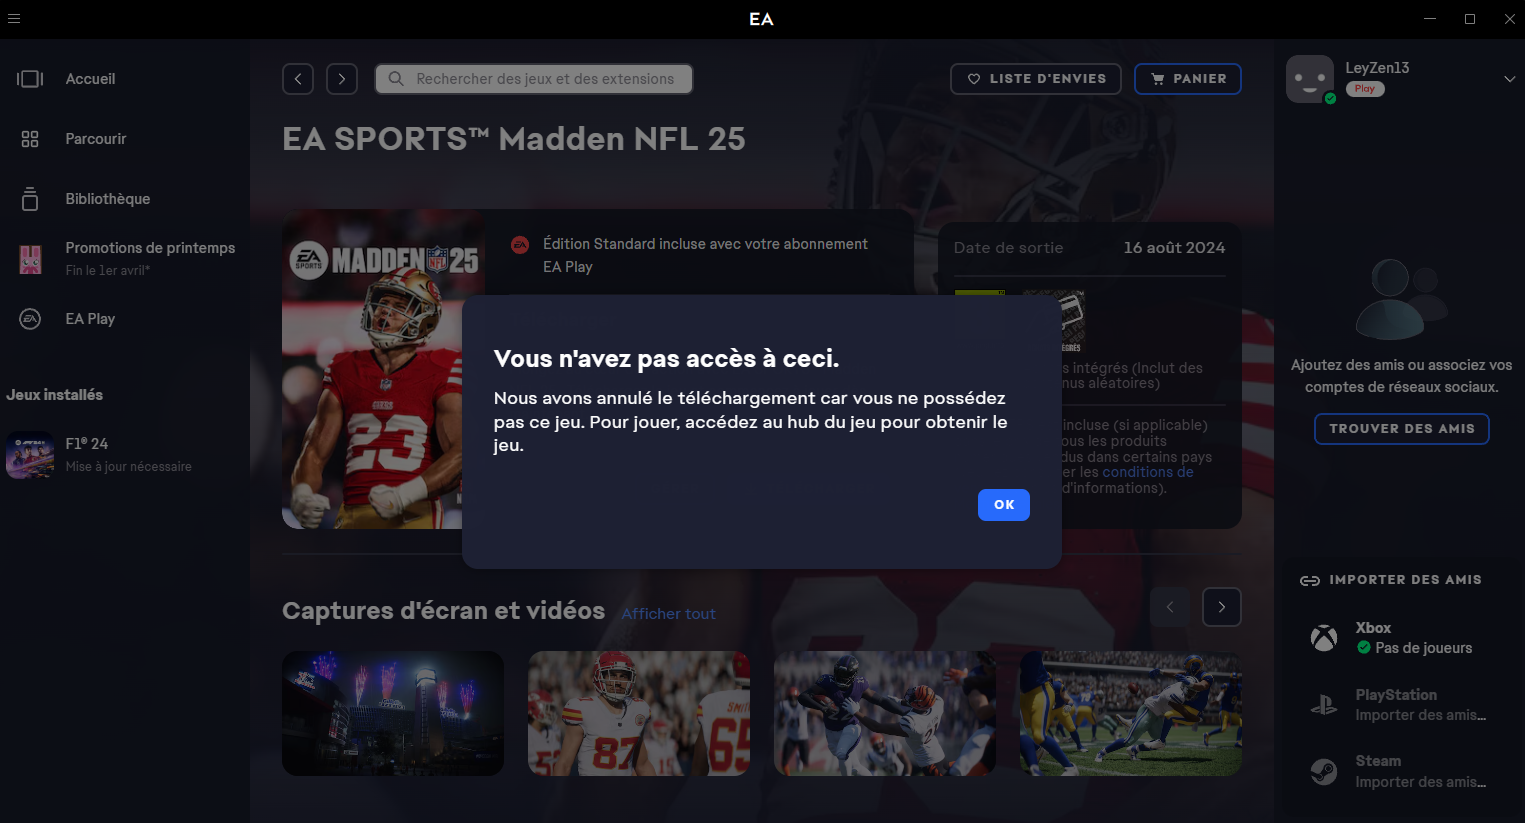Click the Accueil home icon
This screenshot has width=1525, height=823.
[30, 79]
